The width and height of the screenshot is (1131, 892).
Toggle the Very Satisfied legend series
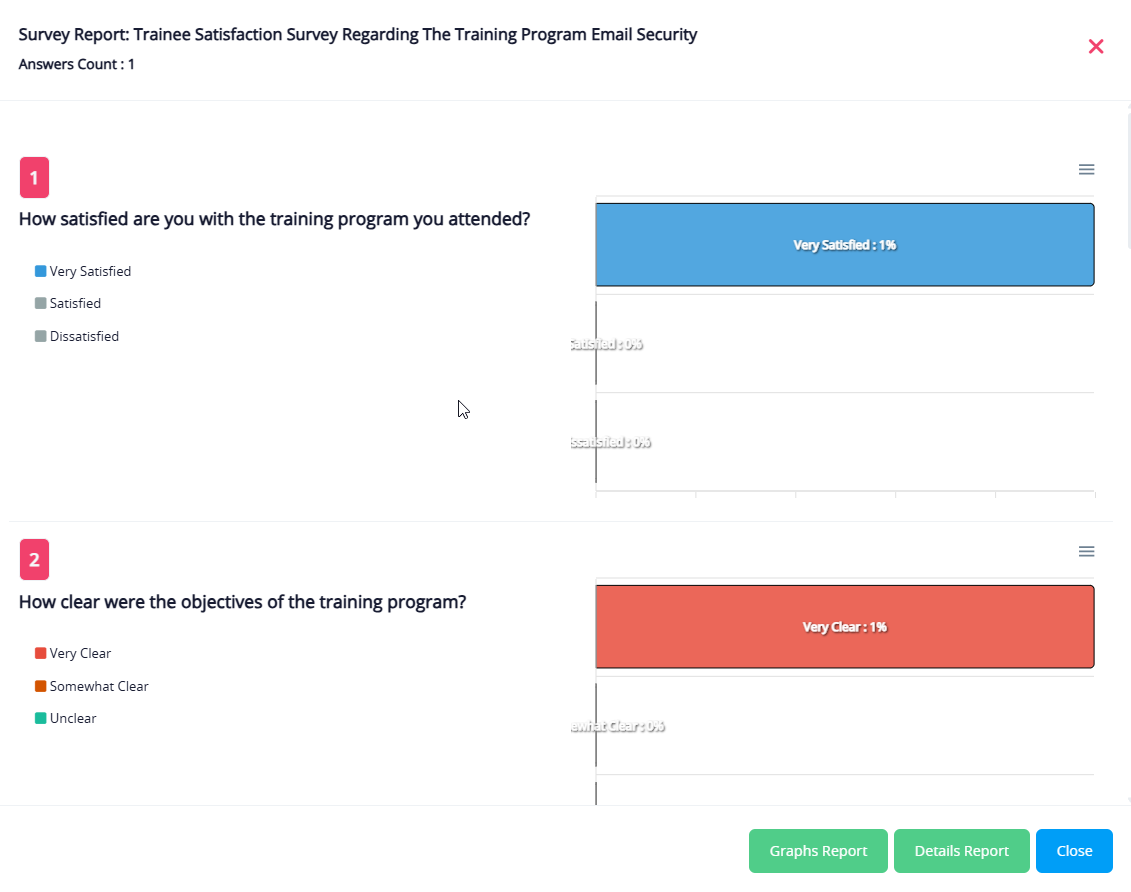tap(90, 271)
